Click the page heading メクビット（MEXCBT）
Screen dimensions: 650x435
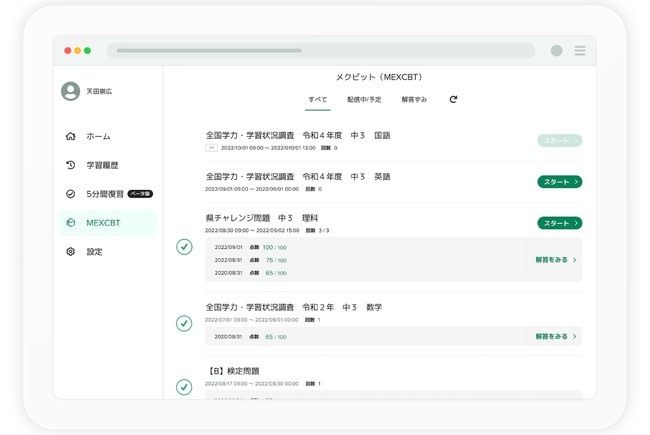pyautogui.click(x=379, y=77)
